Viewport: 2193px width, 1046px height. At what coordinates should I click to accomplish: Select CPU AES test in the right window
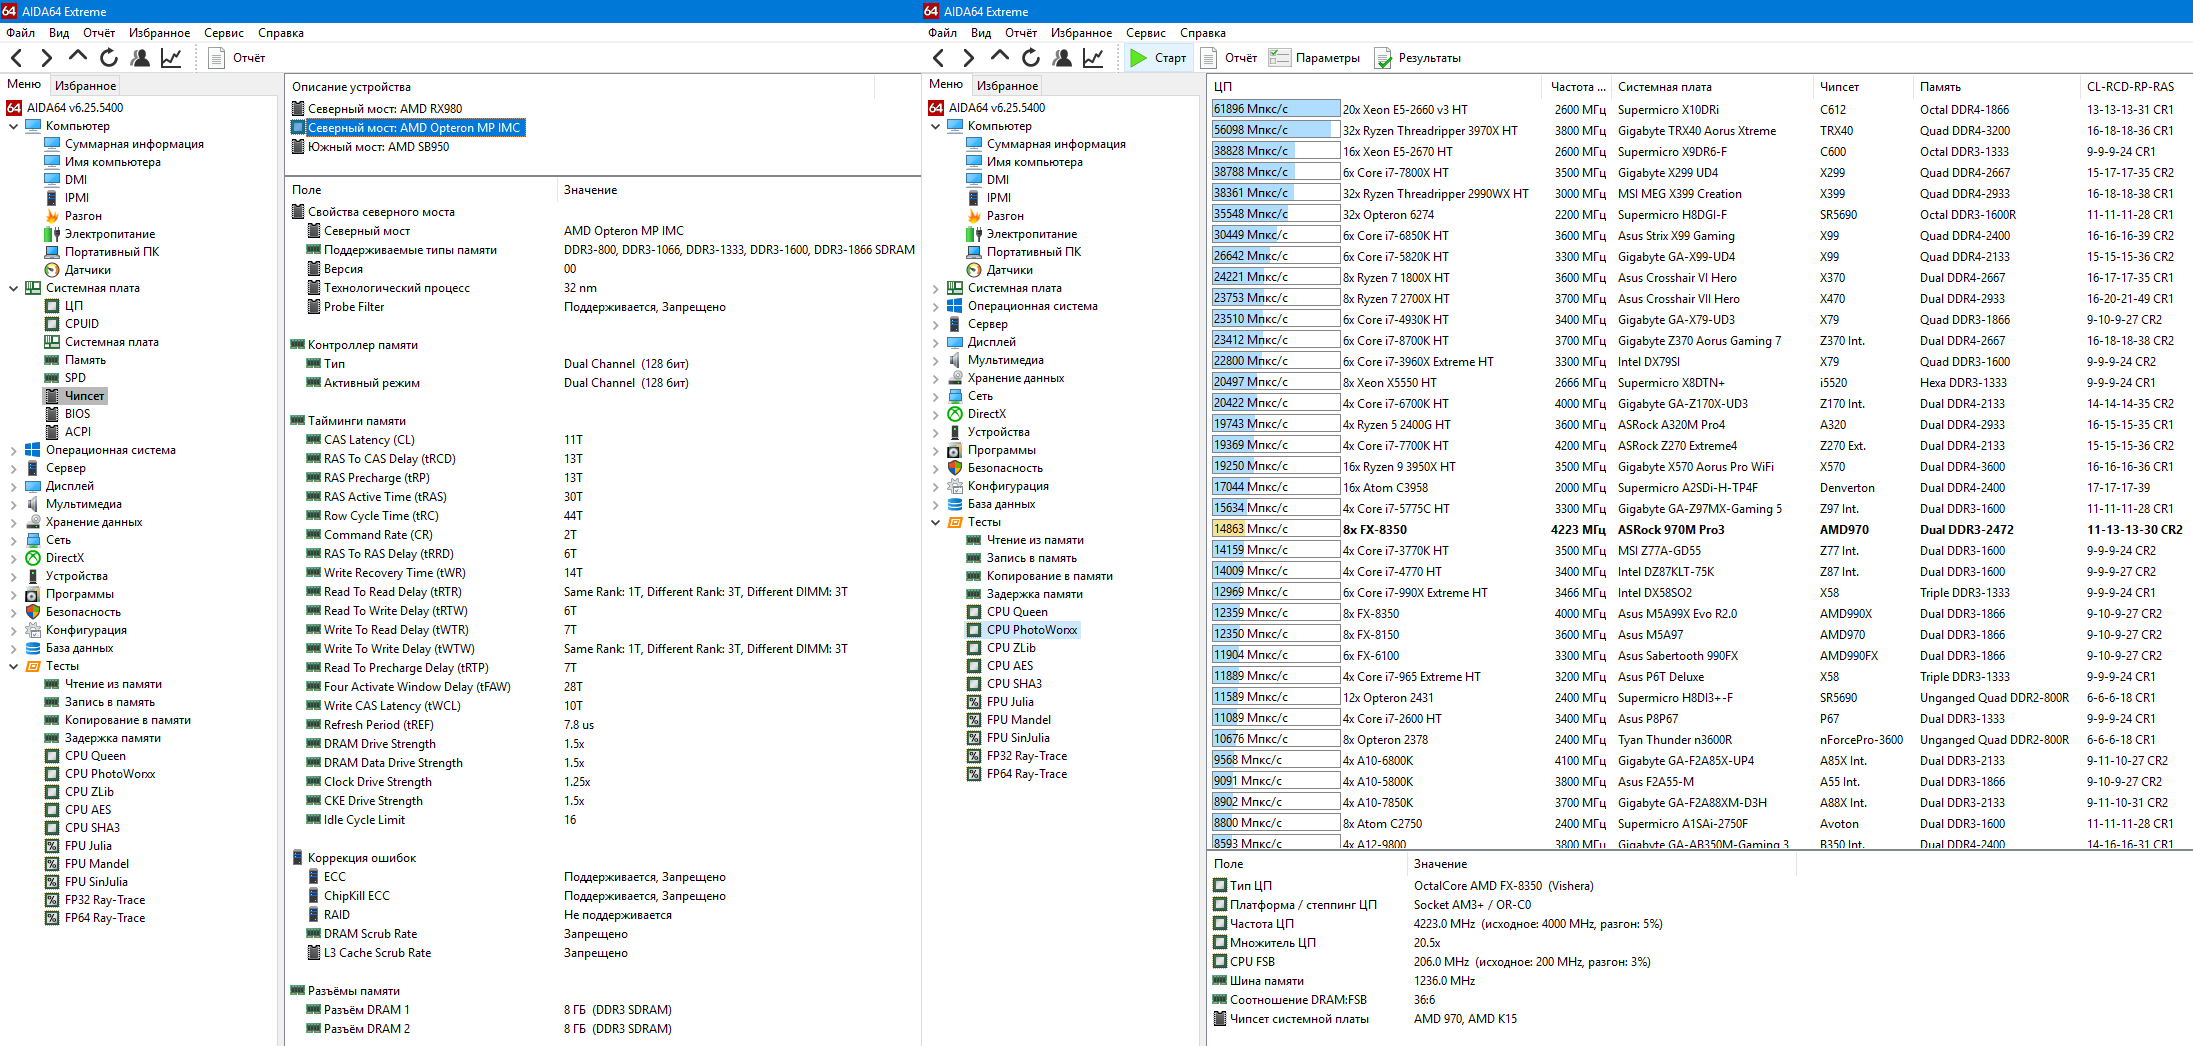click(1010, 666)
